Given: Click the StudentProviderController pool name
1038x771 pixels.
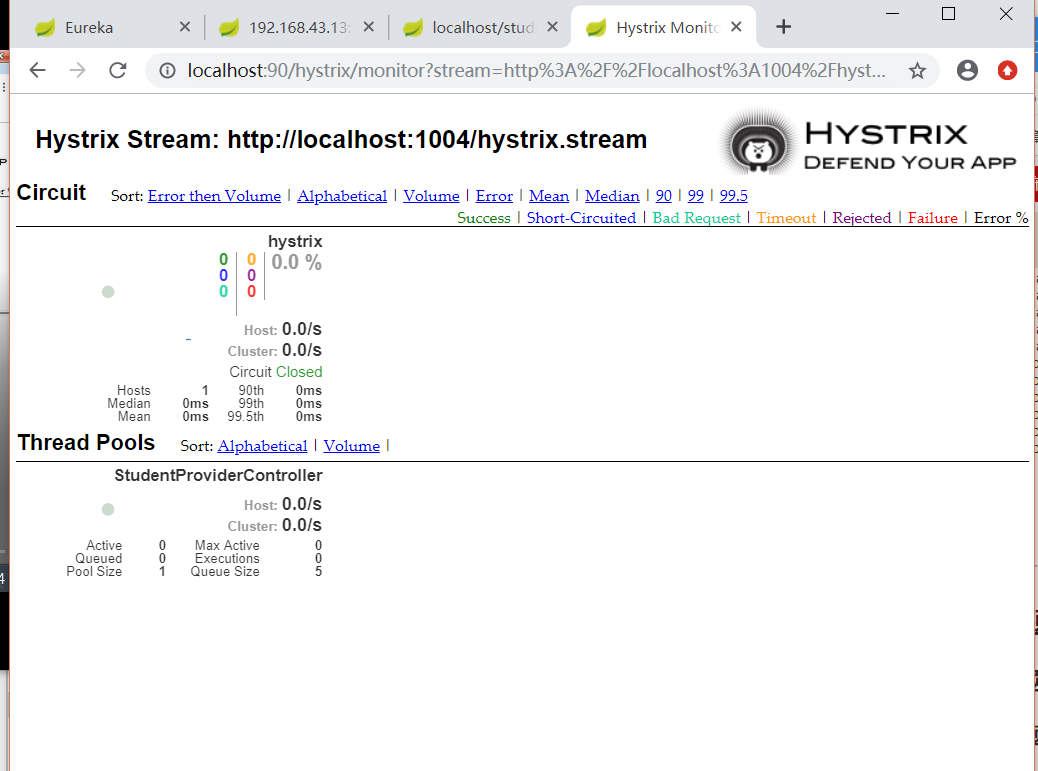Looking at the screenshot, I should click(x=218, y=475).
